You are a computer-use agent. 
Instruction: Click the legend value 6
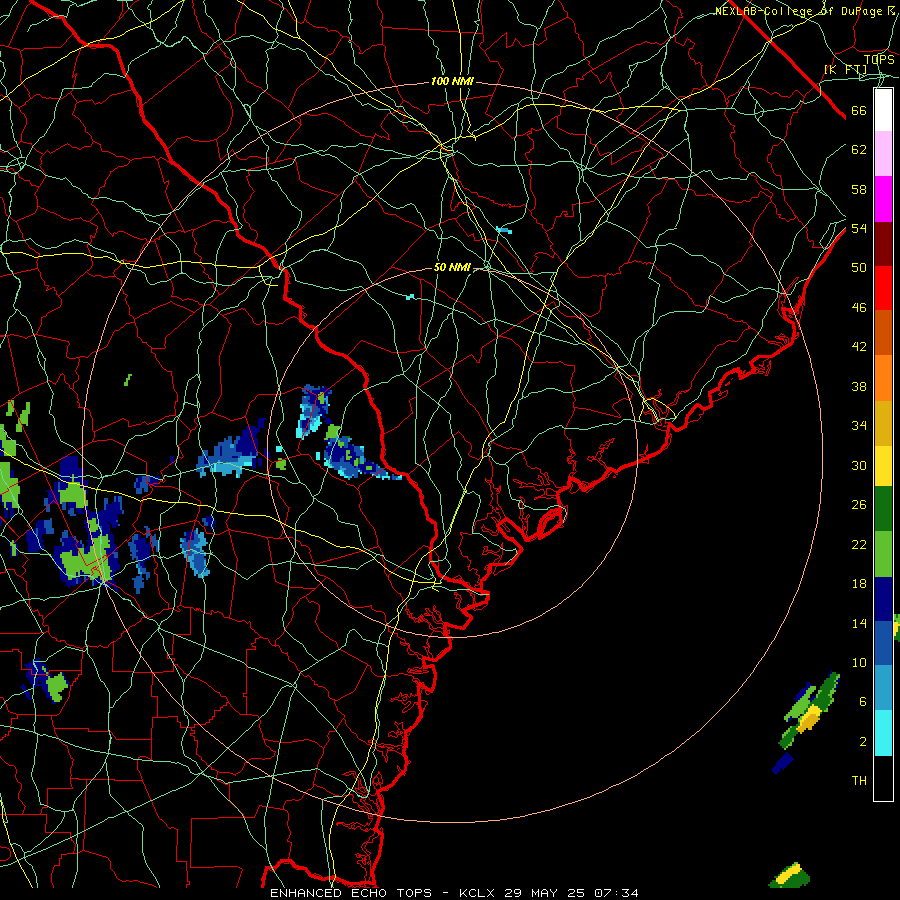(862, 701)
